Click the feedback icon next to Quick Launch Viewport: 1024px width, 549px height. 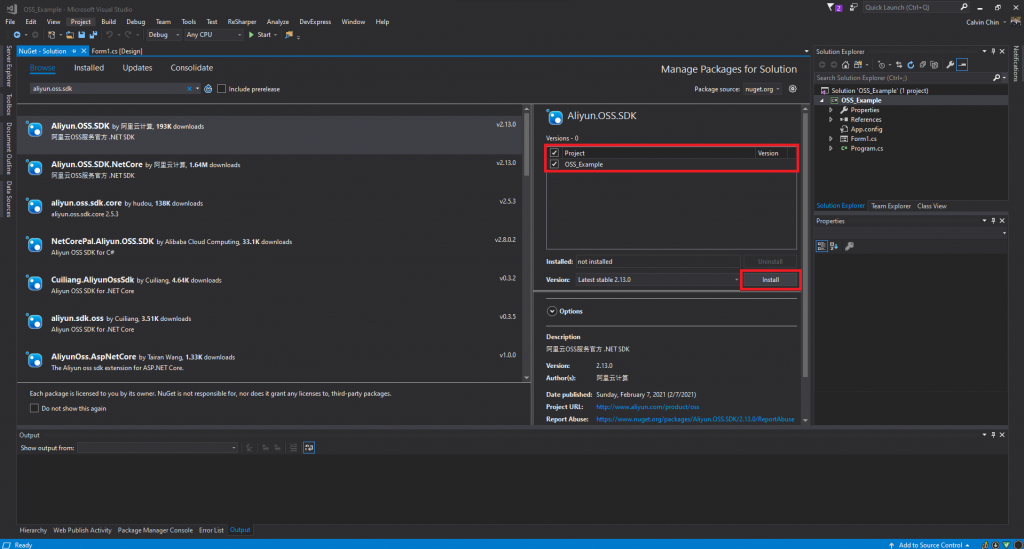click(854, 7)
